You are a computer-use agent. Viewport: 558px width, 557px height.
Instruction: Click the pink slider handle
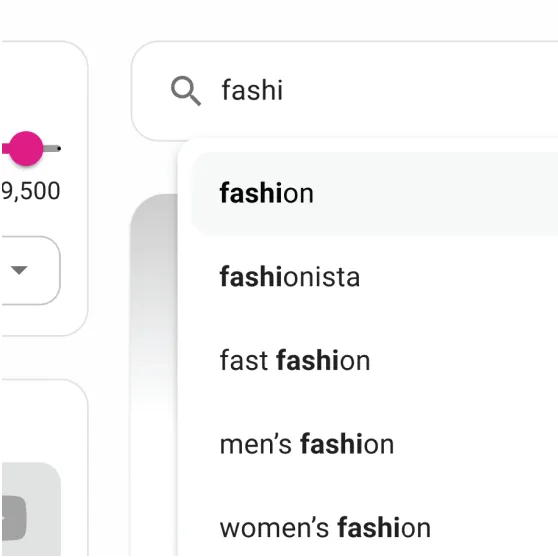pyautogui.click(x=26, y=148)
